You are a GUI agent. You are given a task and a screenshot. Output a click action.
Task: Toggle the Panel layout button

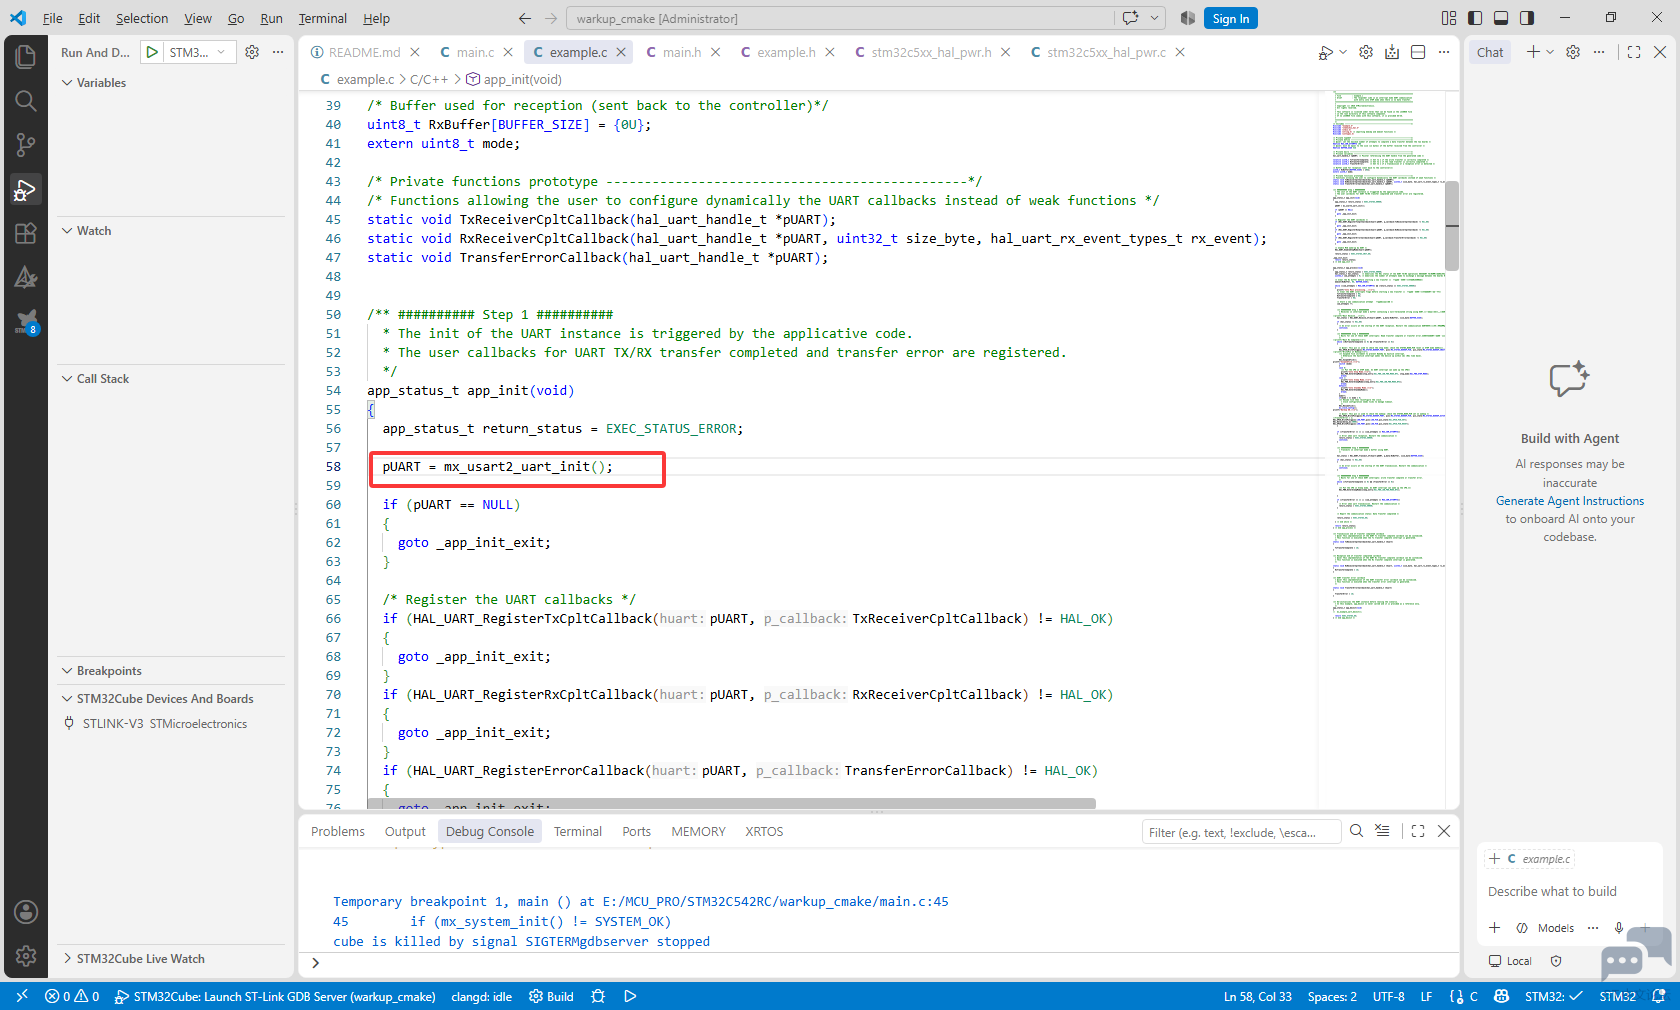coord(1501,18)
